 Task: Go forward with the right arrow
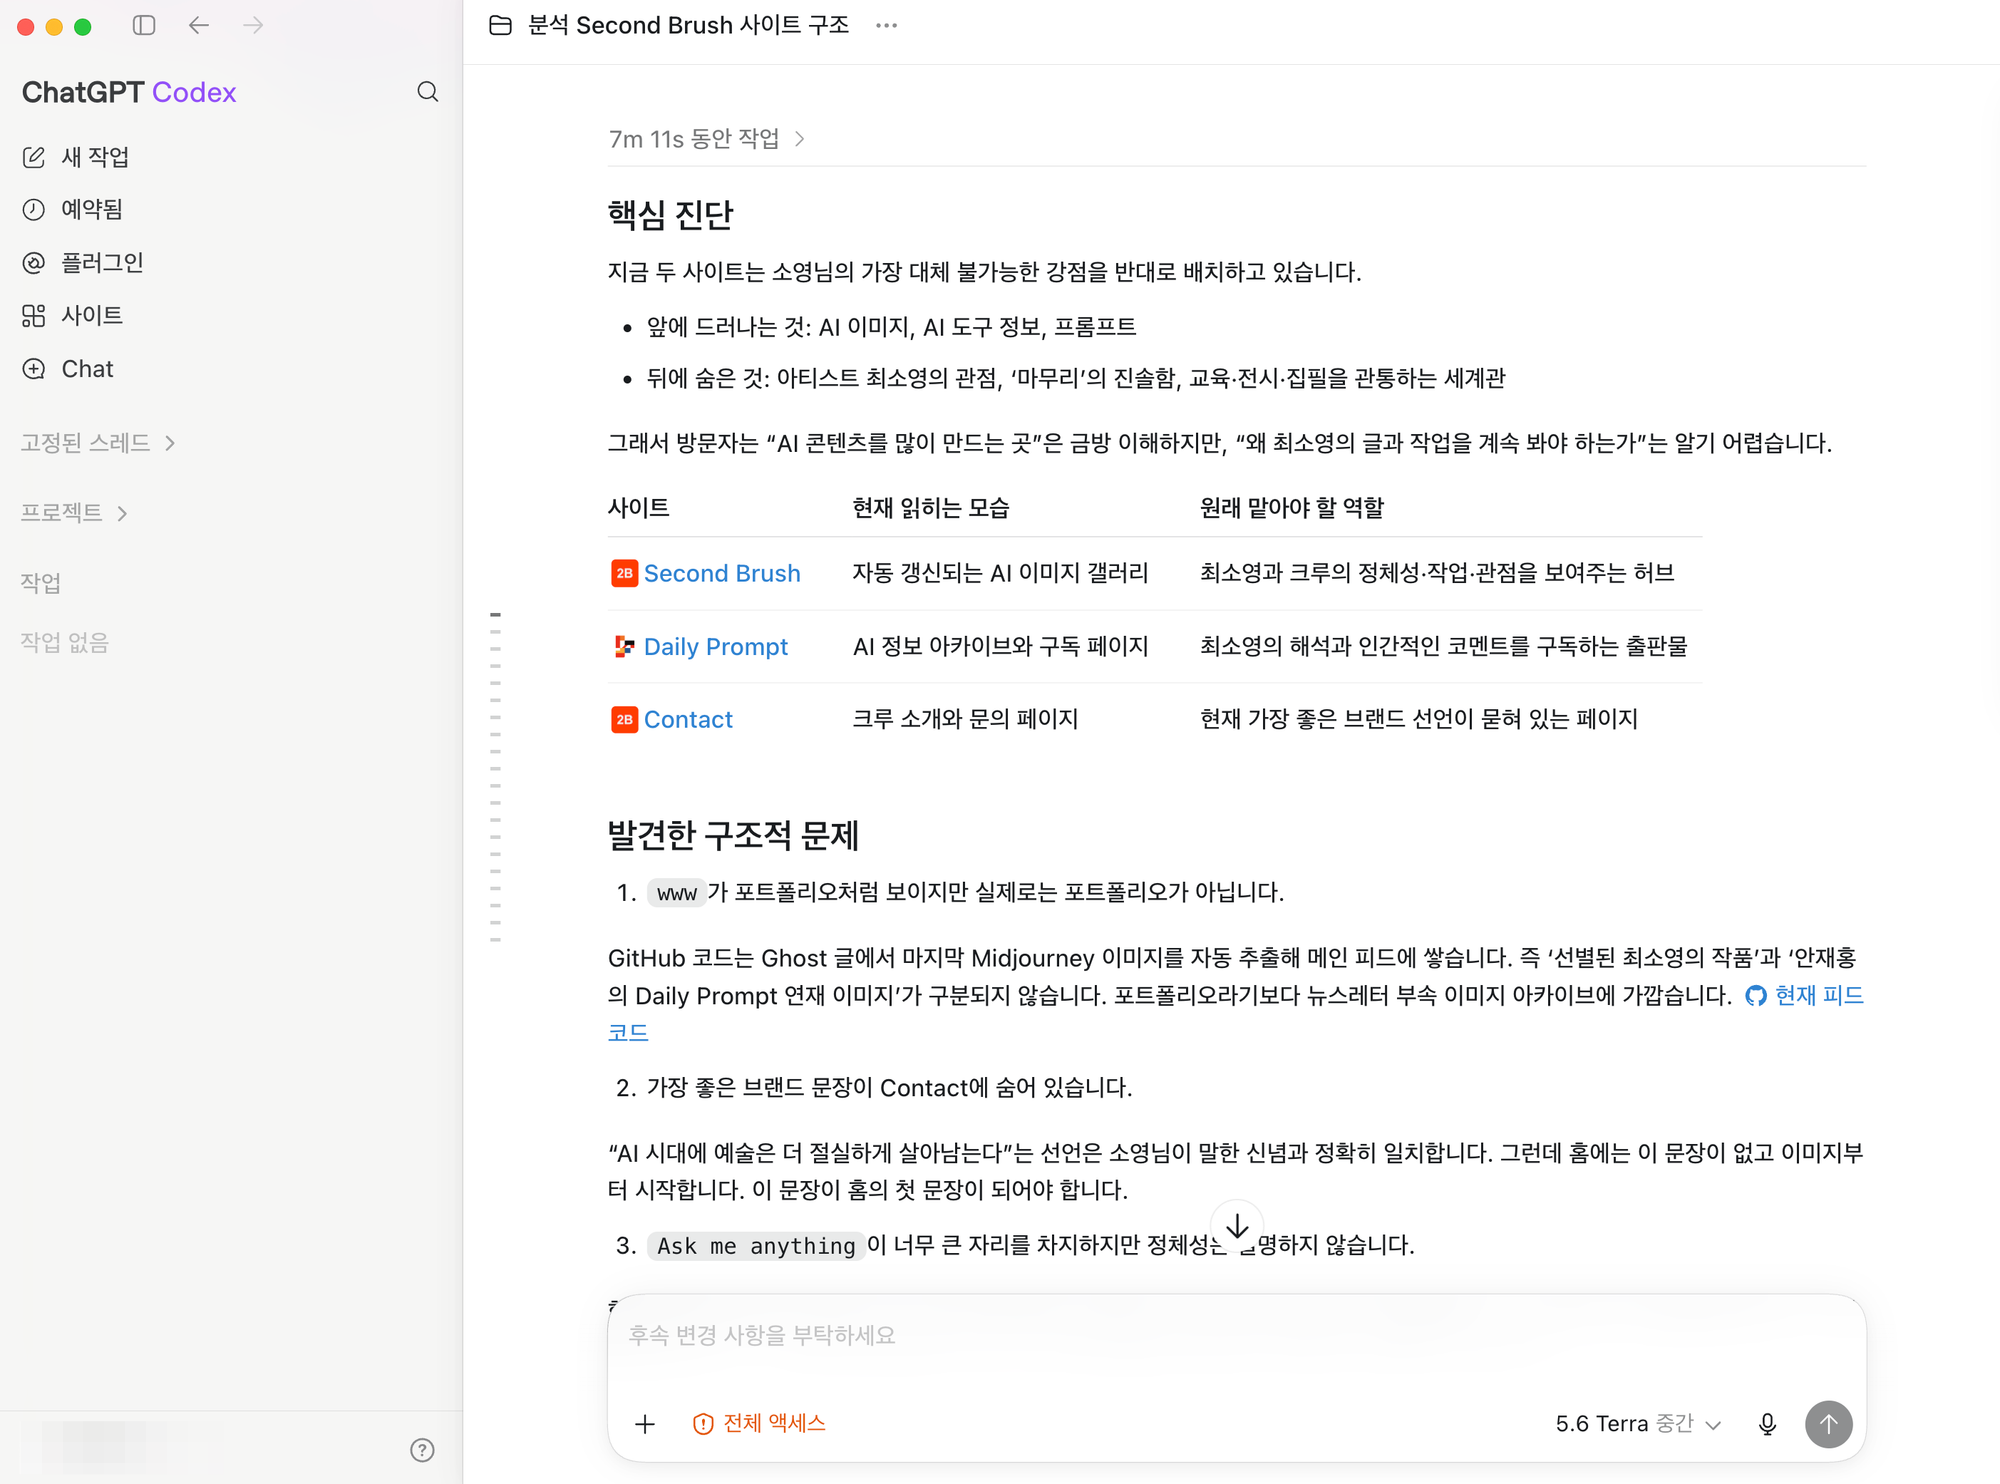253,25
